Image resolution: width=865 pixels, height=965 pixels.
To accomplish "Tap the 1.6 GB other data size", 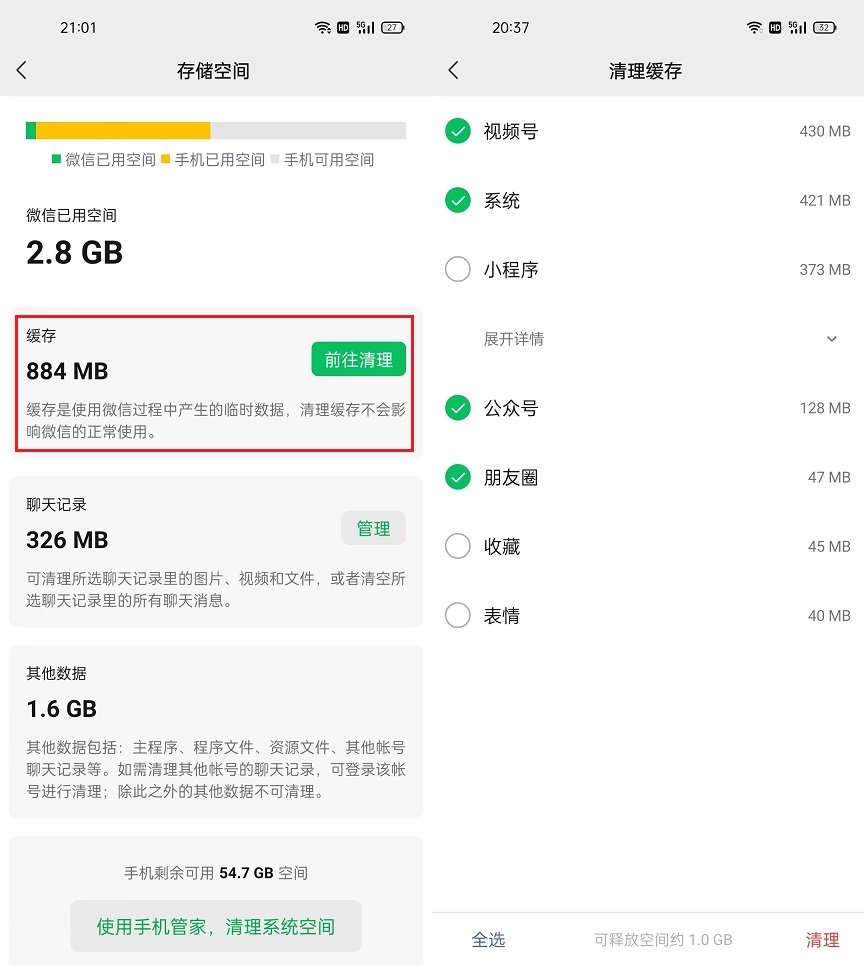I will click(x=62, y=709).
